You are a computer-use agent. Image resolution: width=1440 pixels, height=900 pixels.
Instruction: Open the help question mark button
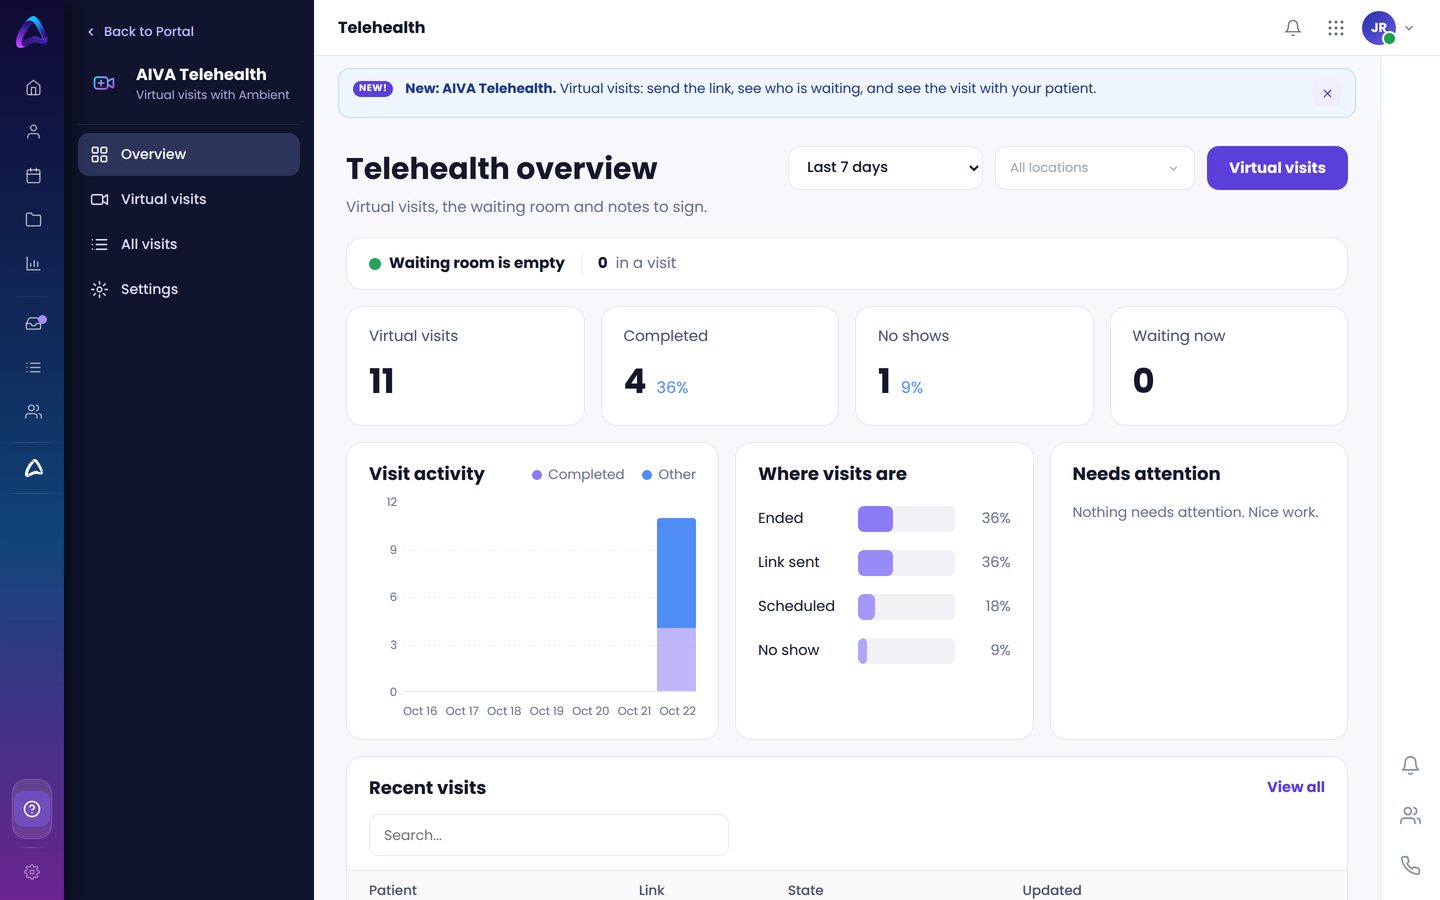[32, 809]
